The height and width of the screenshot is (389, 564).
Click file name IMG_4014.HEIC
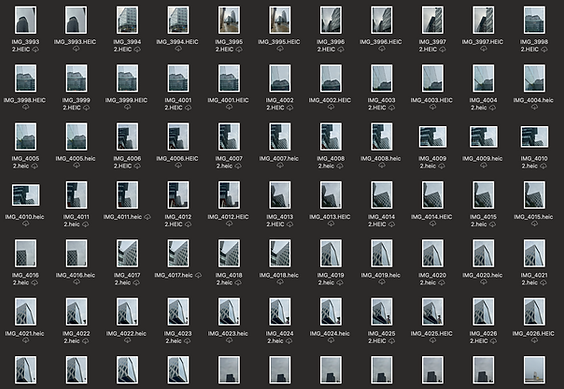[432, 217]
